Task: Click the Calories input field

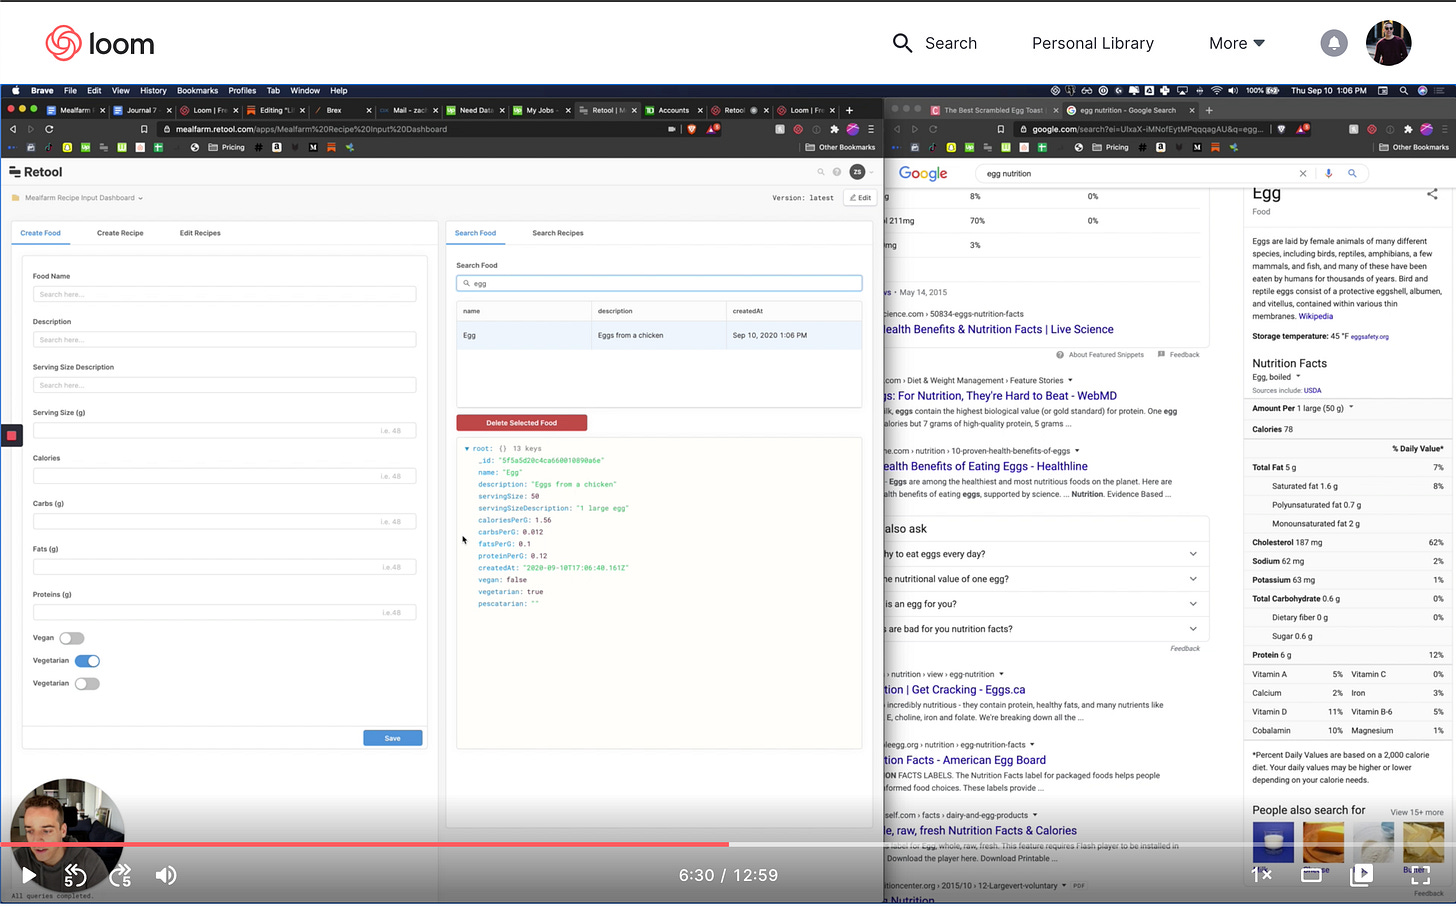Action: (224, 476)
